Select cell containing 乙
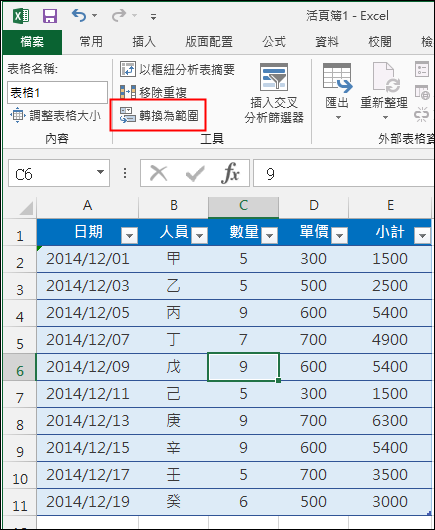Image resolution: width=435 pixels, height=530 pixels. [174, 286]
